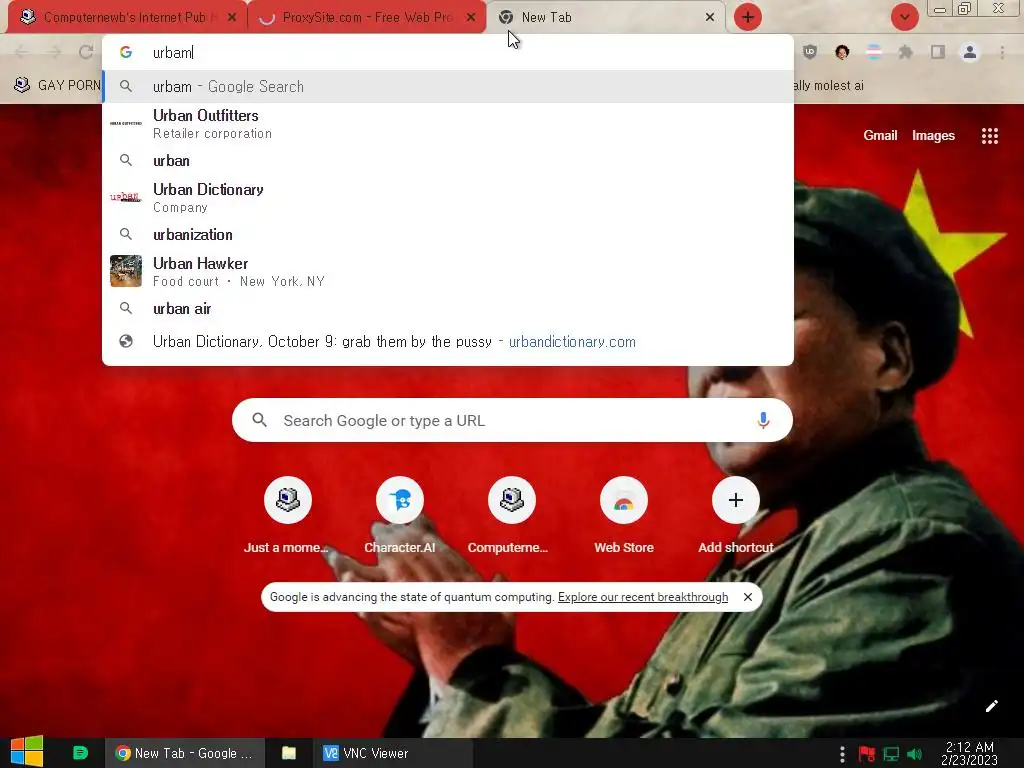Open File Explorer from taskbar

point(289,753)
